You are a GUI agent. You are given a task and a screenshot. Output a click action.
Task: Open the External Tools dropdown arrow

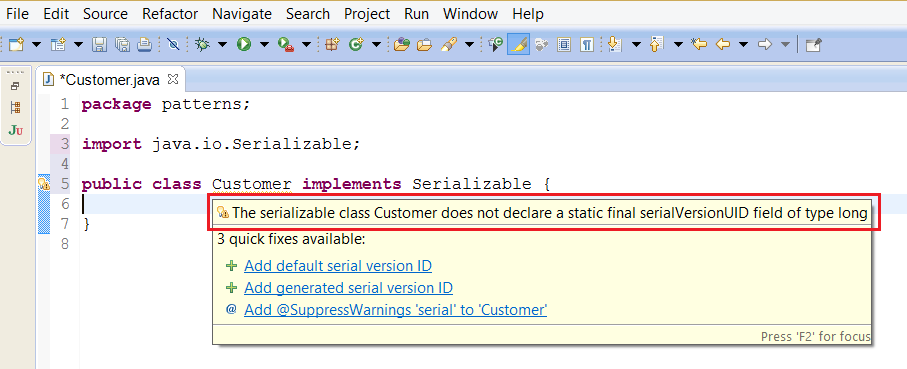(x=307, y=45)
